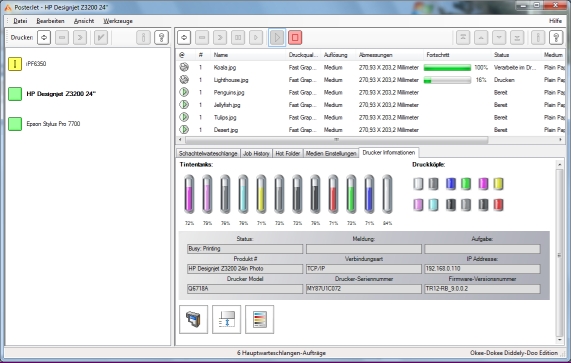The image size is (571, 363).
Task: Click the checkmark icon in the Drucker toolbar
Action: (101, 37)
